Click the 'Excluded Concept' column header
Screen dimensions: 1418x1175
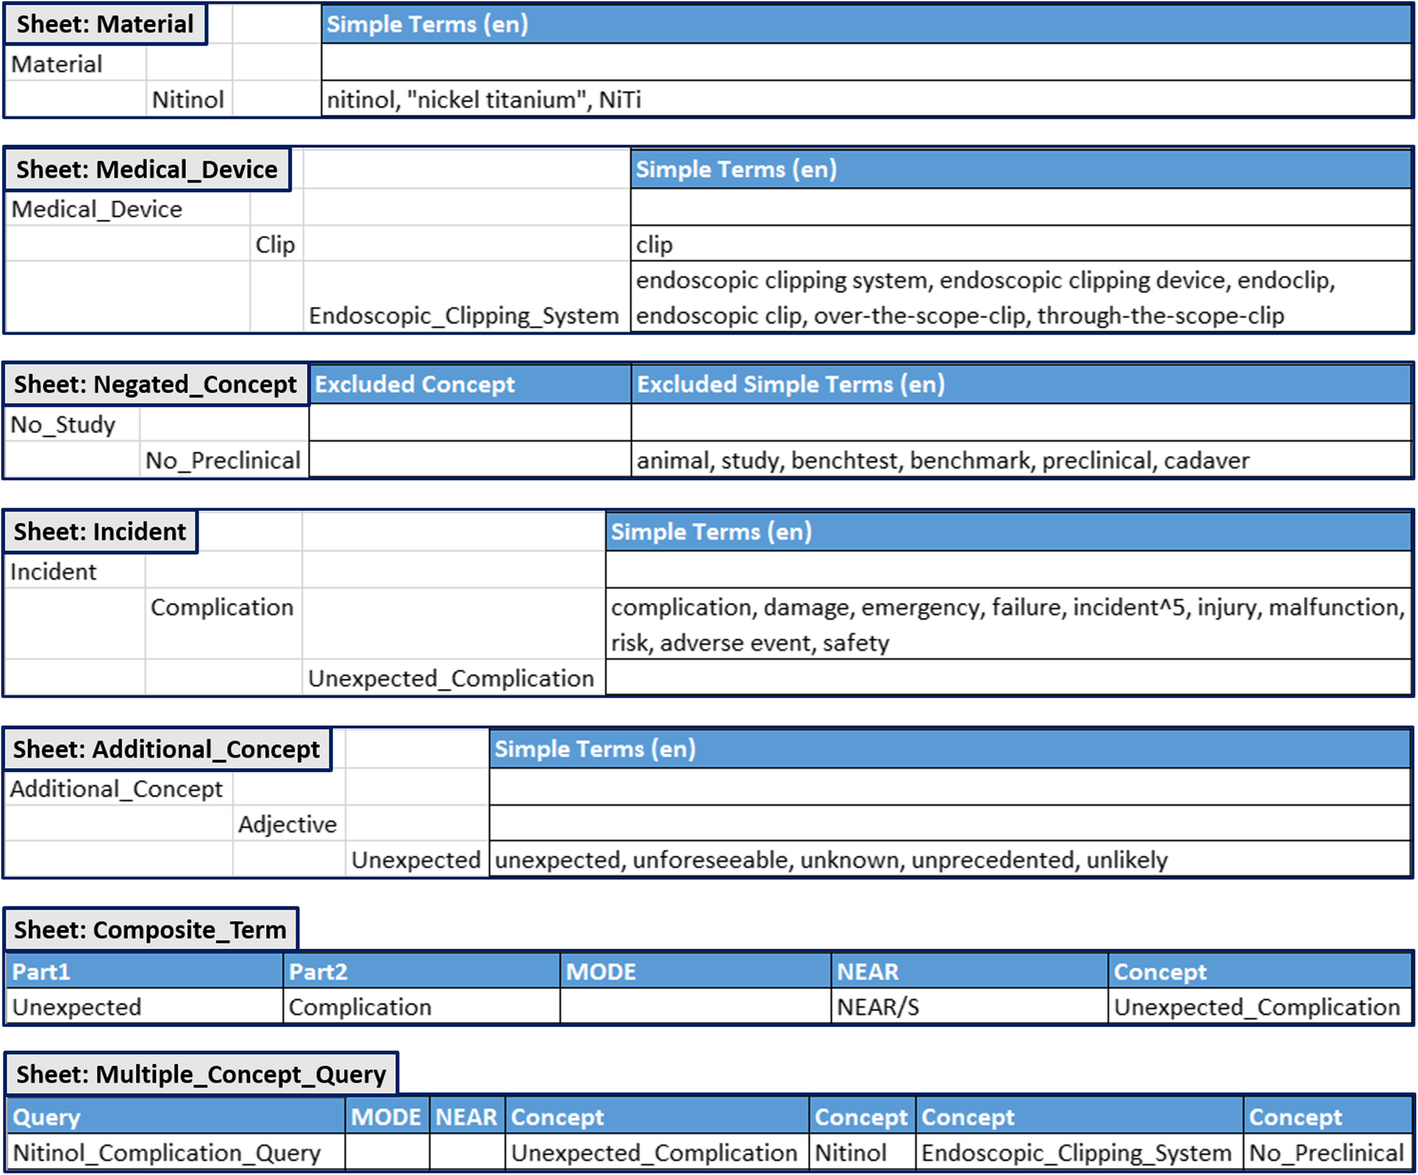[x=470, y=384]
